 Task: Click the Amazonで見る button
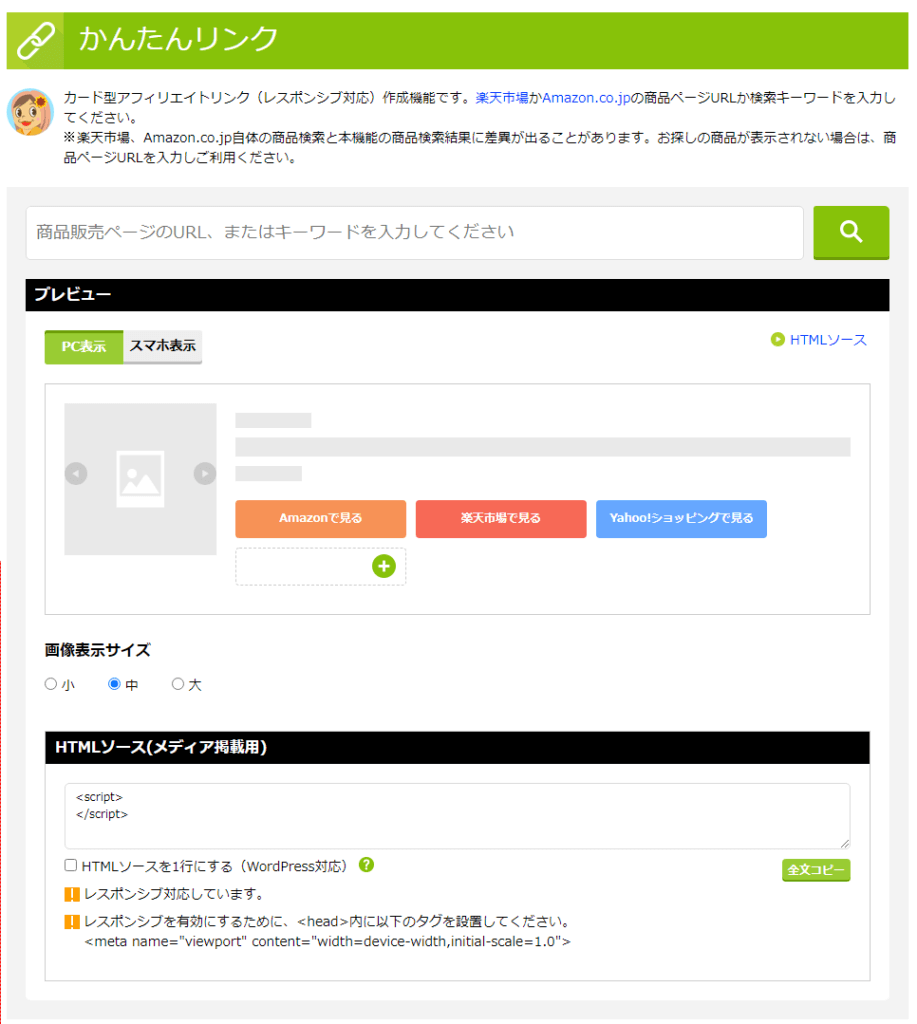coord(321,519)
